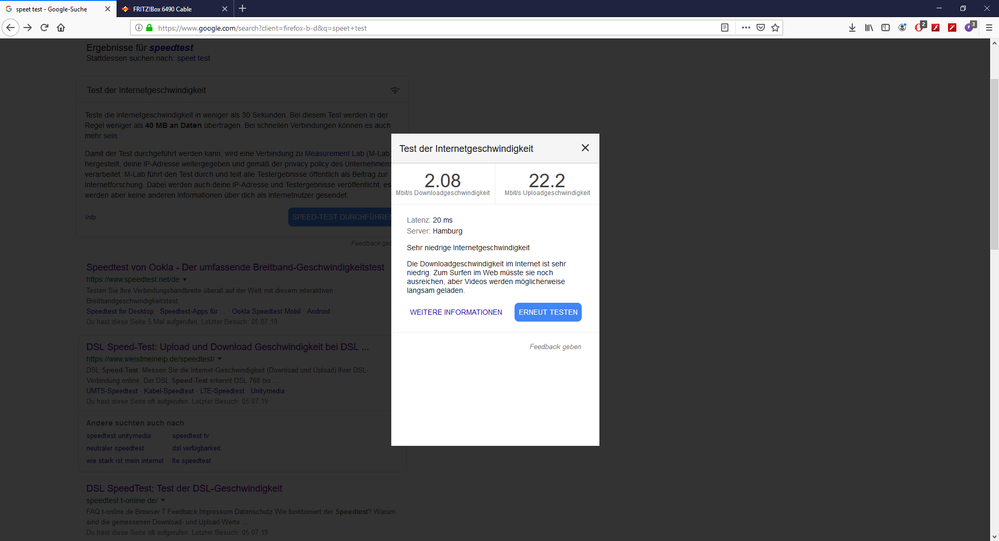Open a new tab with plus button

(x=242, y=9)
